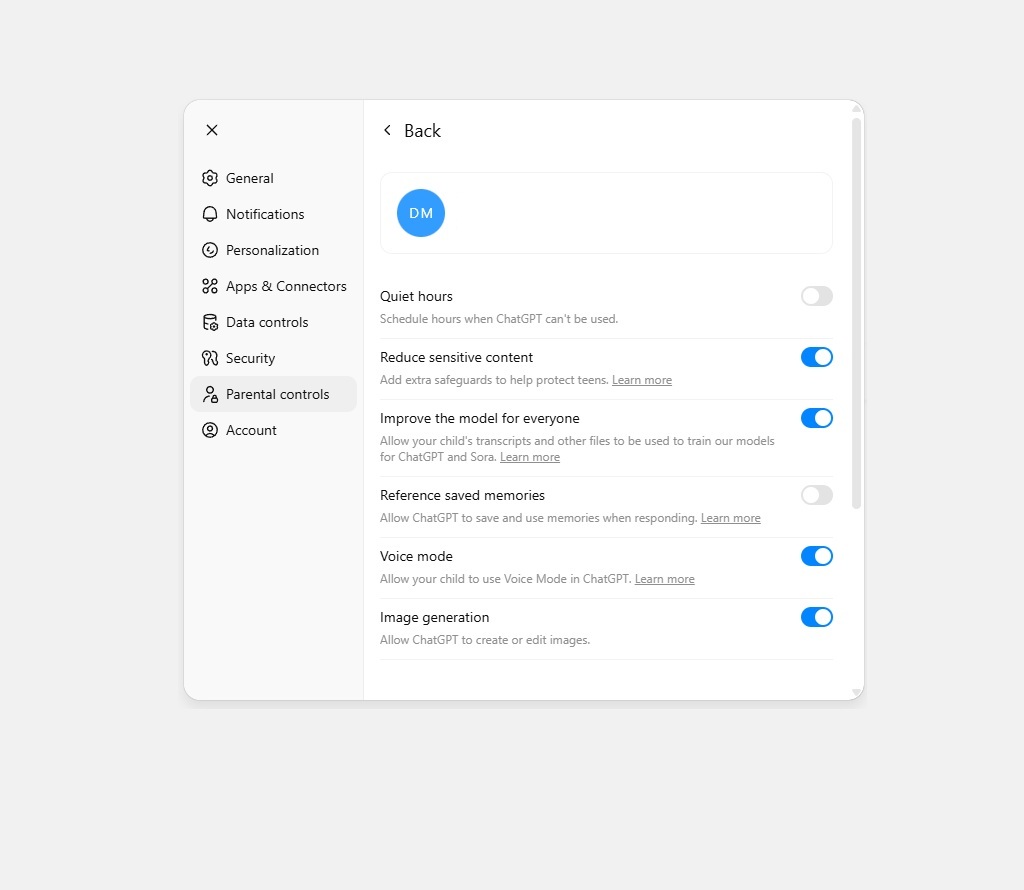Click the Notifications bell icon
Screen dimensions: 1024x890
pos(210,214)
